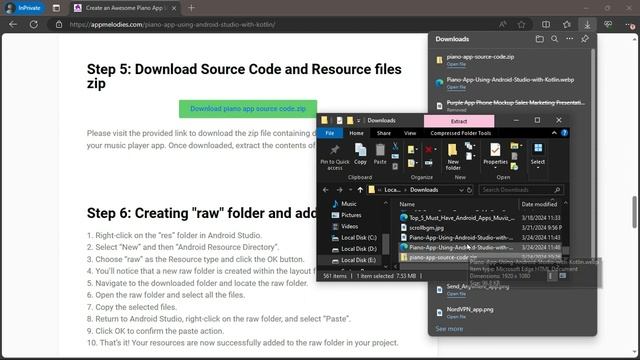Click Copy in Explorer ribbon
The image size is (640, 360).
pos(360,154)
